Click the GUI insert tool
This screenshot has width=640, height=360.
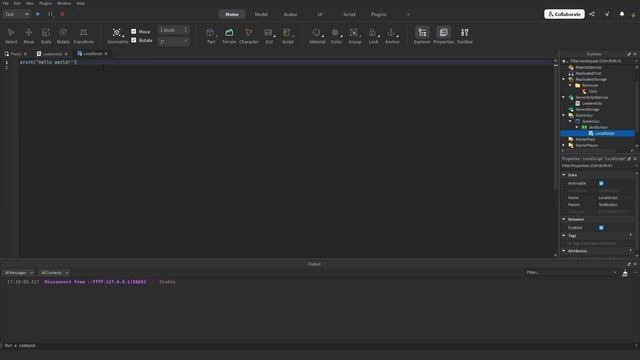pos(269,36)
